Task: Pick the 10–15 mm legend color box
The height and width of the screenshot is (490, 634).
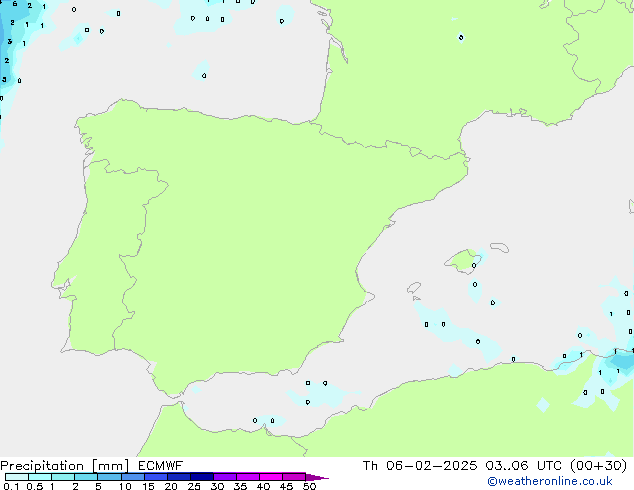Action: click(132, 477)
